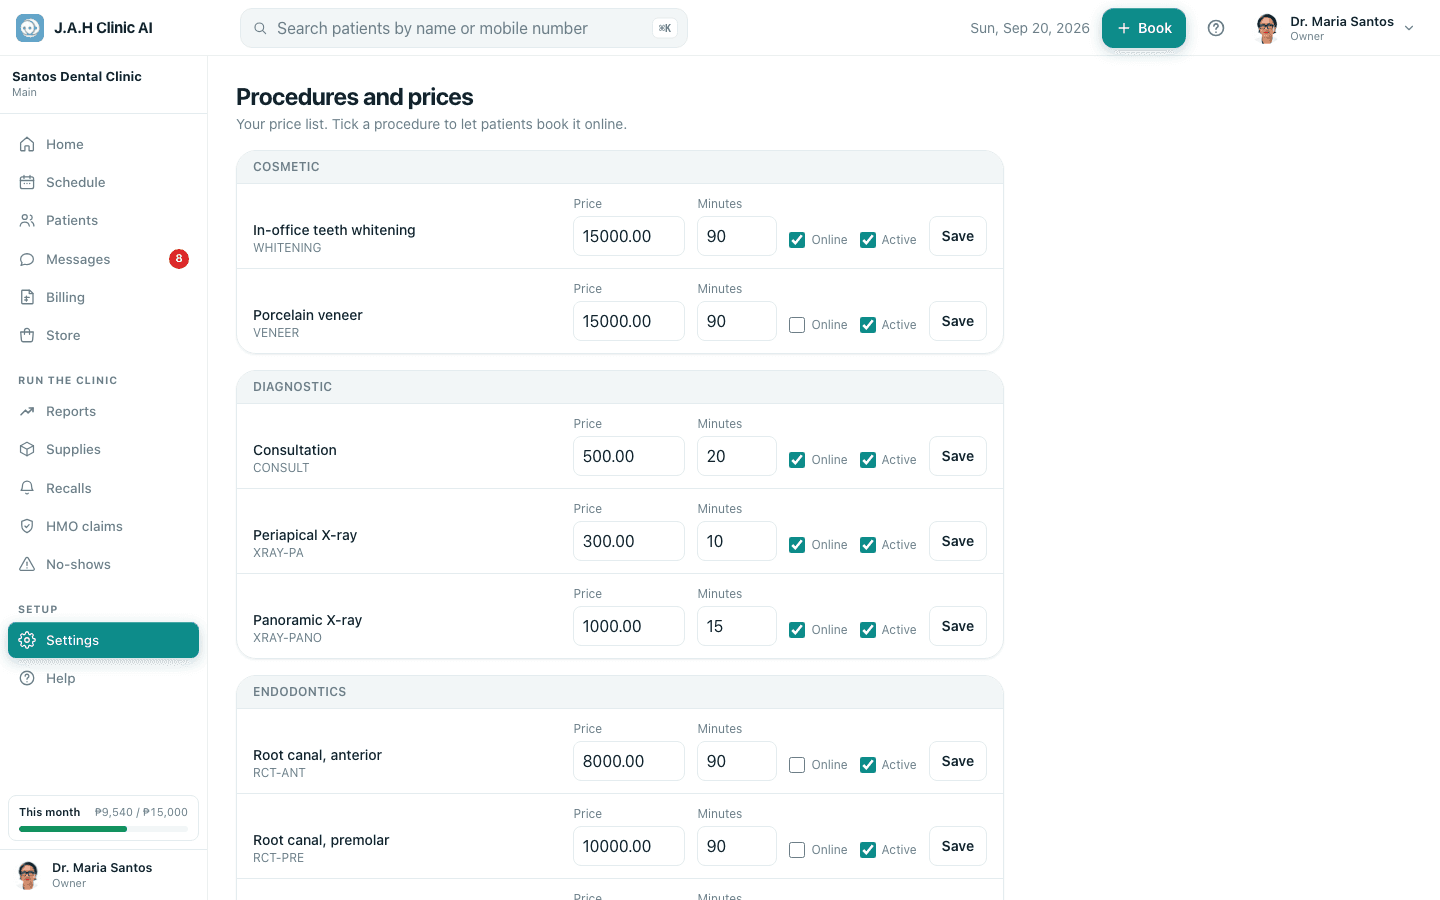Viewport: 1440px width, 900px height.
Task: Click the Book button
Action: (x=1144, y=28)
